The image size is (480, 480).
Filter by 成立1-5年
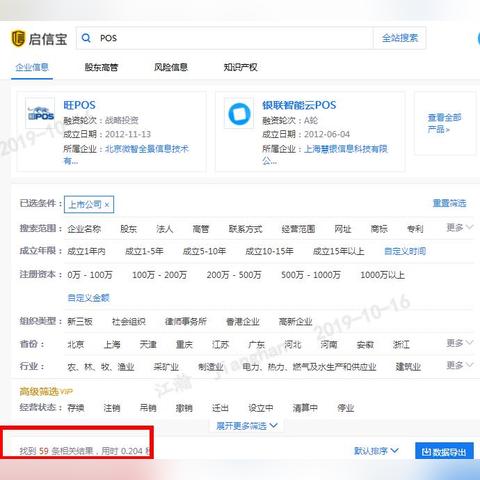coord(144,251)
